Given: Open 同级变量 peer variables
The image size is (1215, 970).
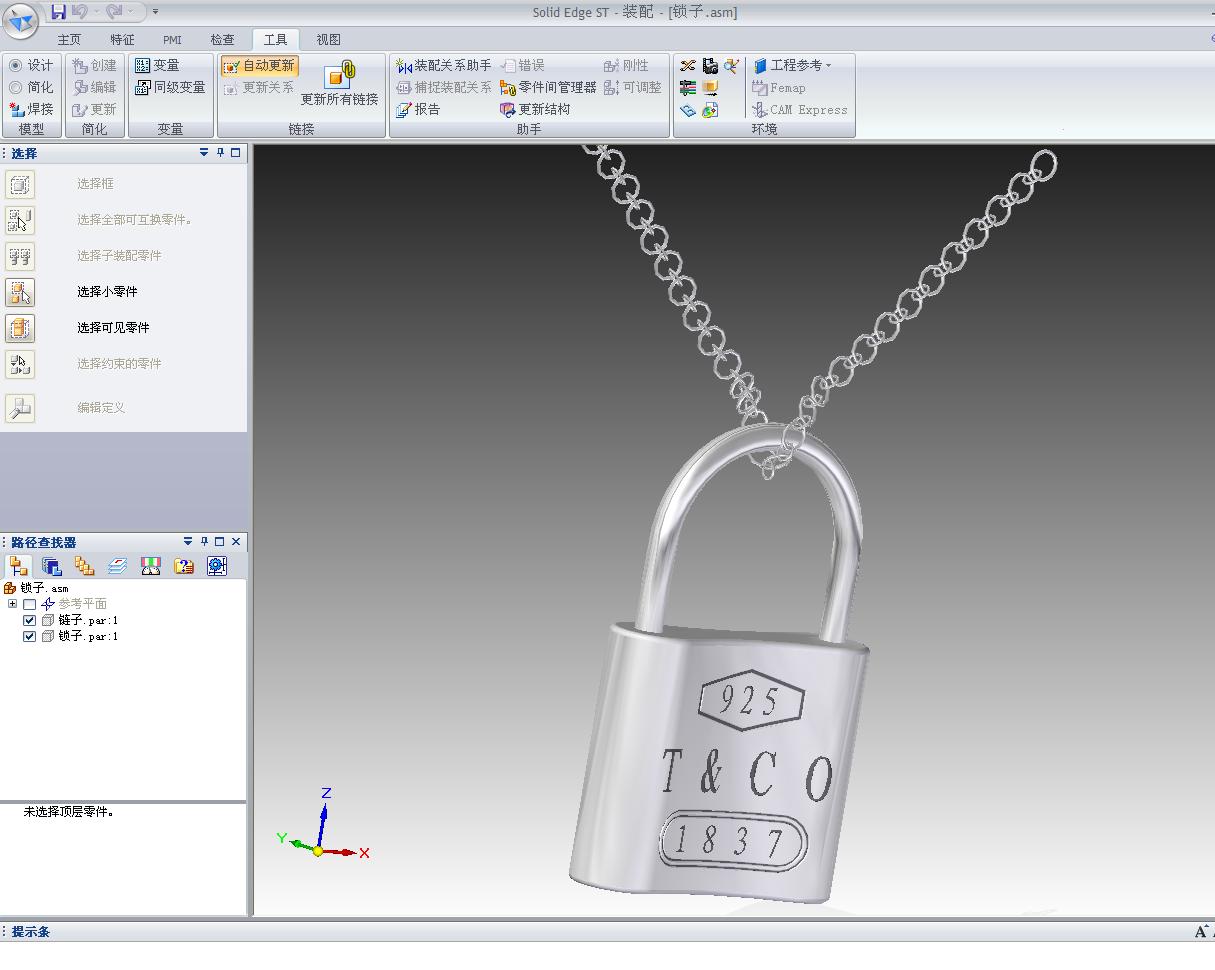Looking at the screenshot, I should (x=170, y=87).
